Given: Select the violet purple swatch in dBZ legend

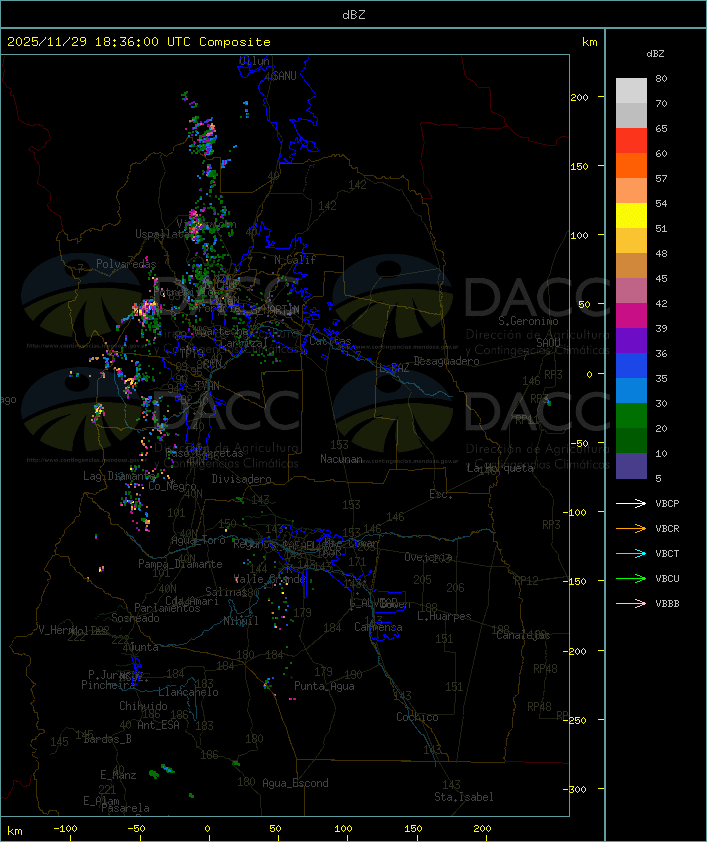Looking at the screenshot, I should pos(631,340).
